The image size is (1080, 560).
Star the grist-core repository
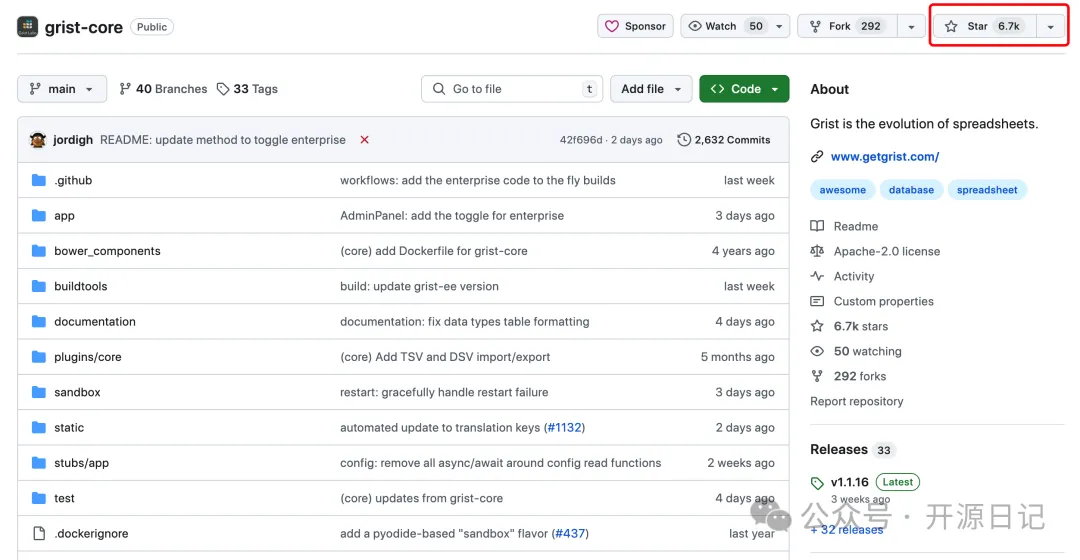(x=981, y=26)
